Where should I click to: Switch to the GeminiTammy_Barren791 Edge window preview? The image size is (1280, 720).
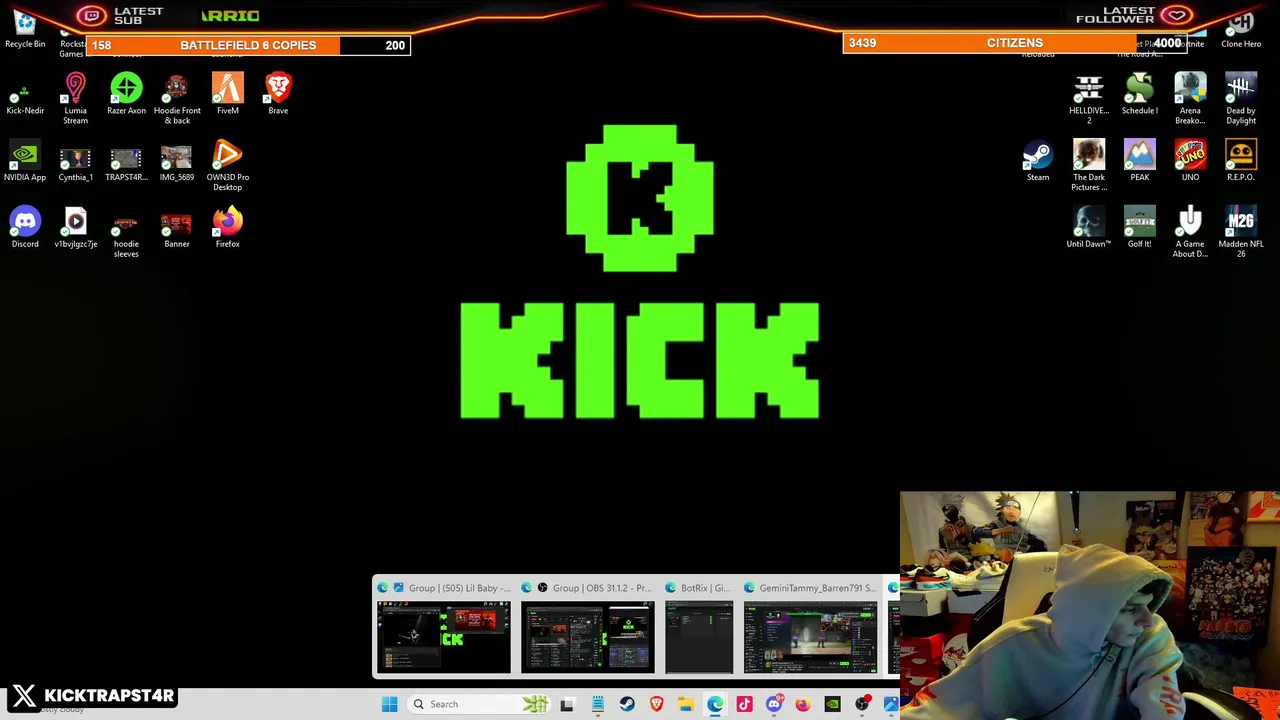811,627
